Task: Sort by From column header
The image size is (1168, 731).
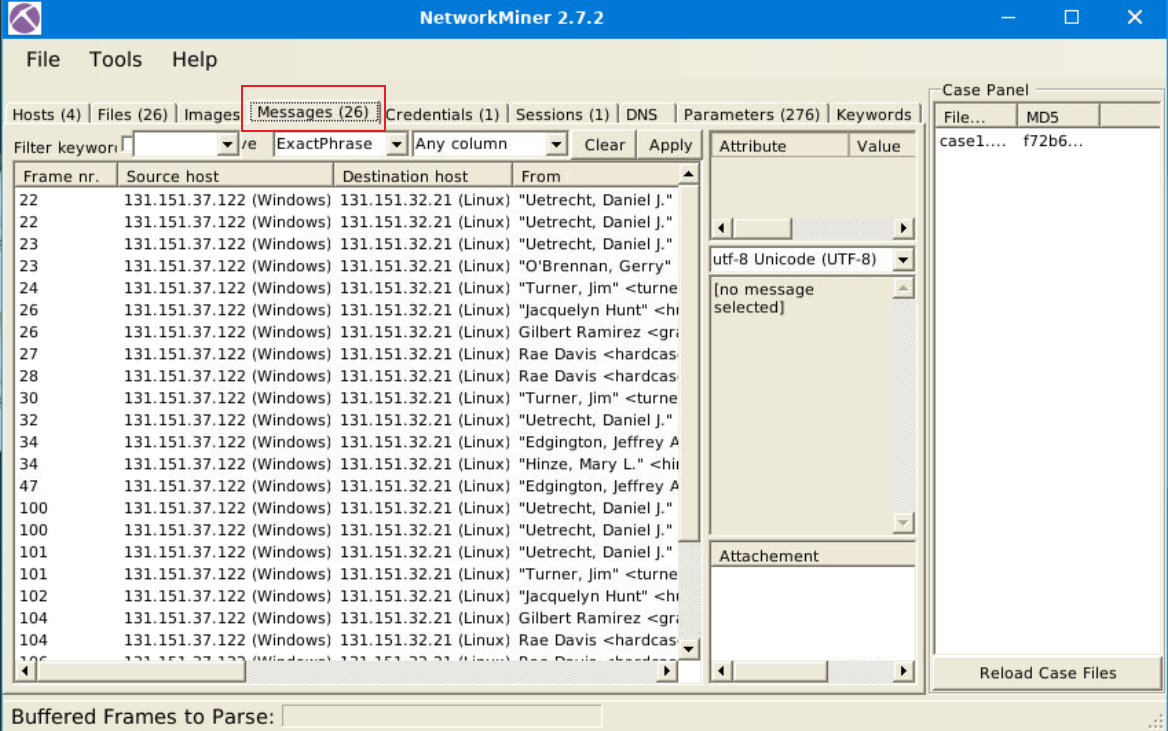Action: [595, 177]
